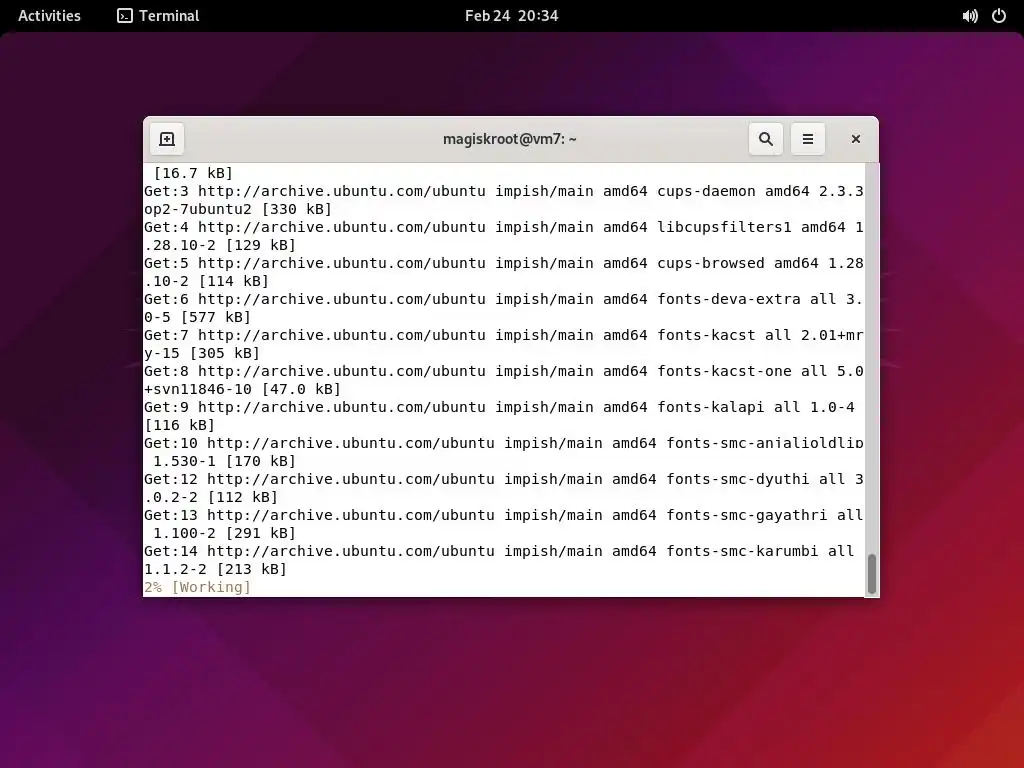Click the window title magiskroot@vm7: ~
This screenshot has width=1024, height=768.
point(509,139)
